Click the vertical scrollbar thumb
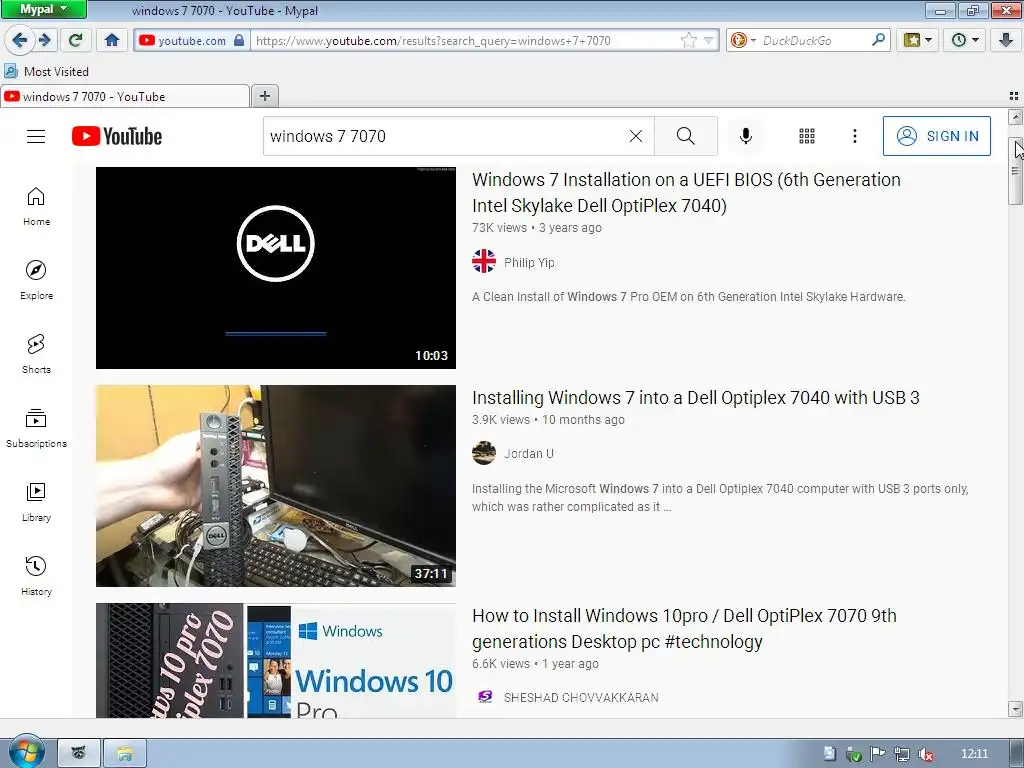This screenshot has height=768, width=1024. [1015, 171]
